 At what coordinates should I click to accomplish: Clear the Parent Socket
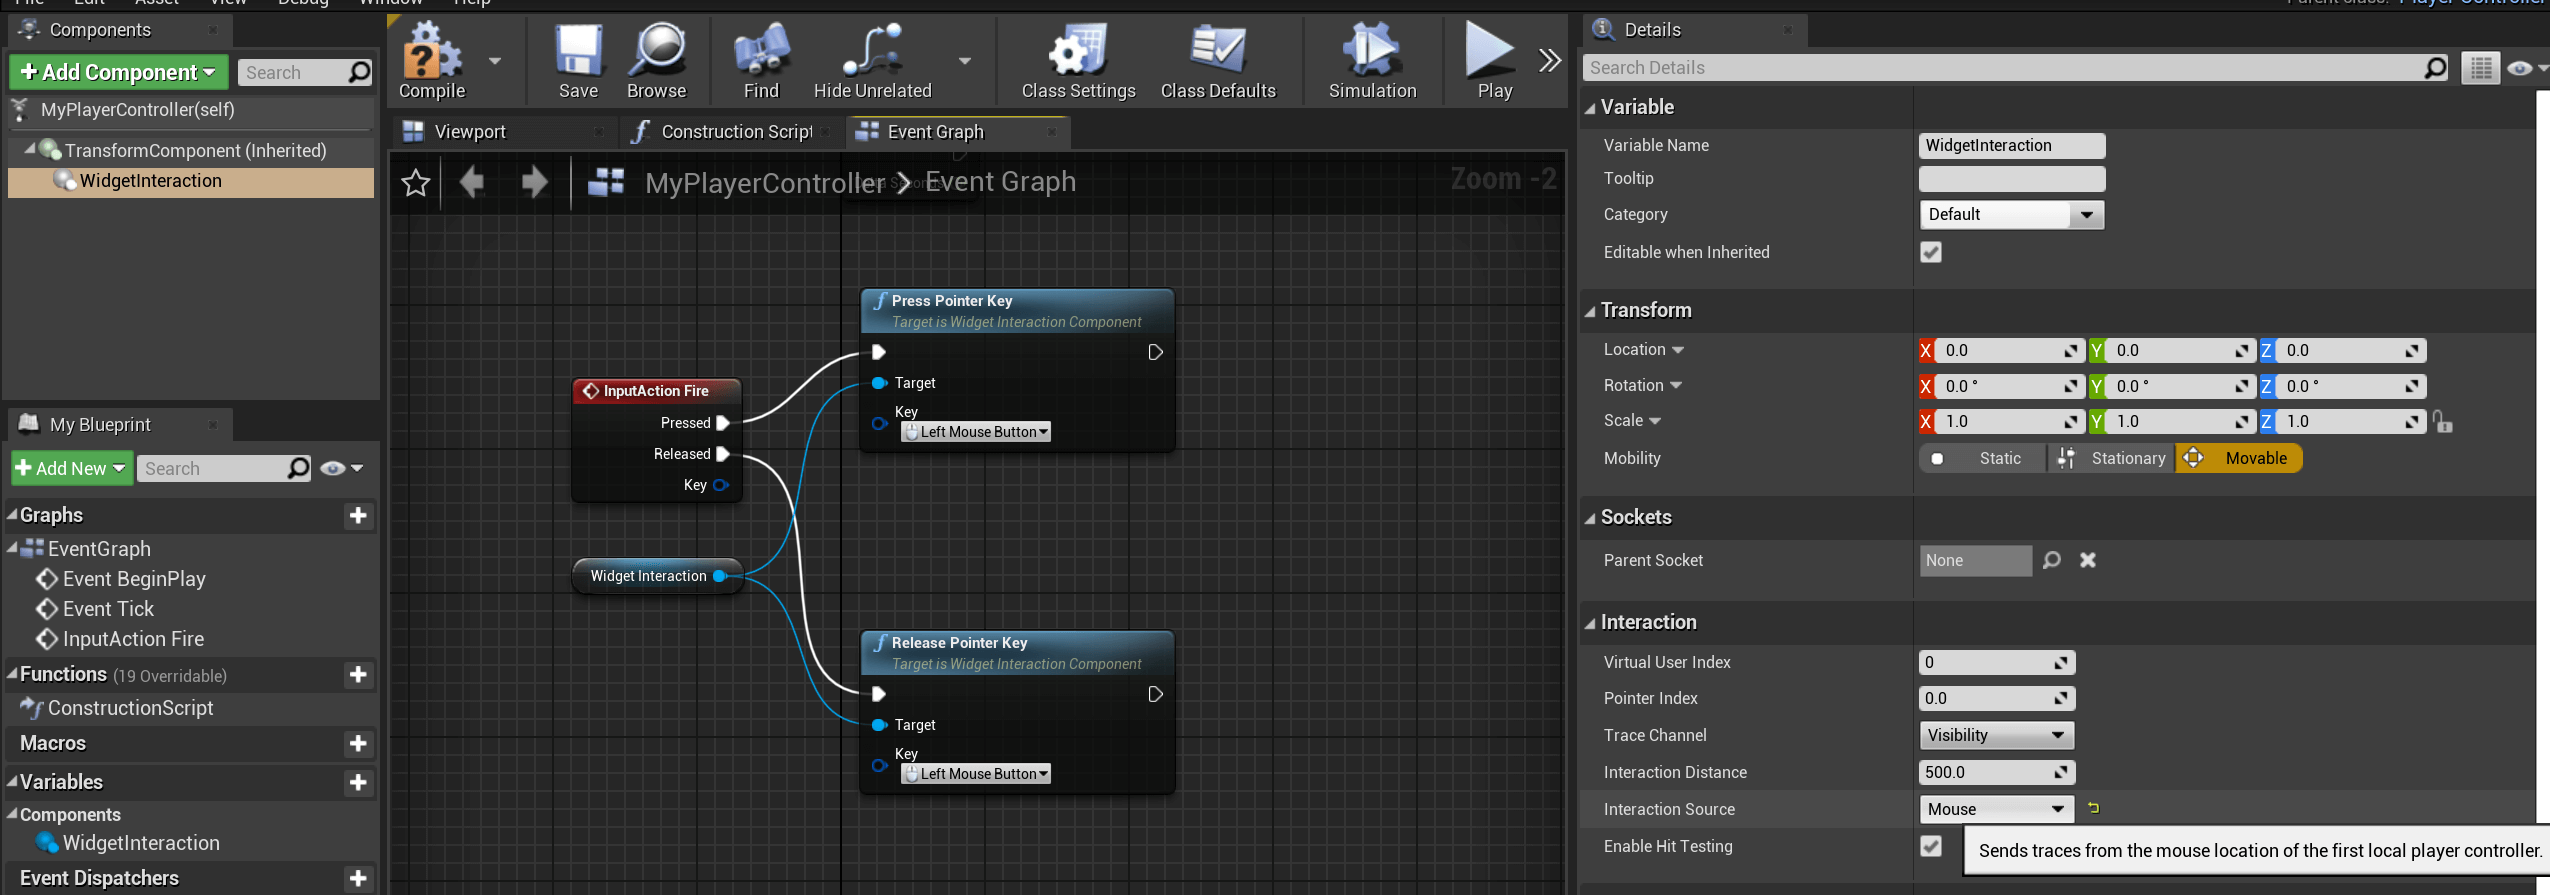point(2088,560)
